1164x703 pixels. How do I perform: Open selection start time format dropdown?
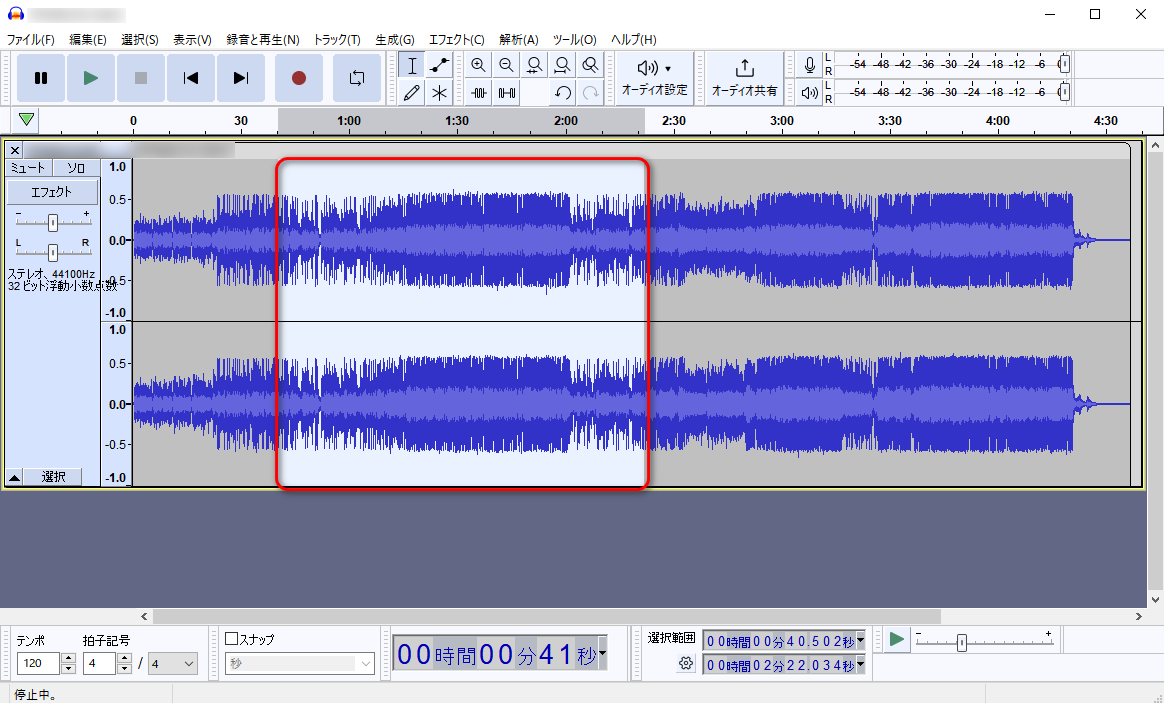[860, 640]
